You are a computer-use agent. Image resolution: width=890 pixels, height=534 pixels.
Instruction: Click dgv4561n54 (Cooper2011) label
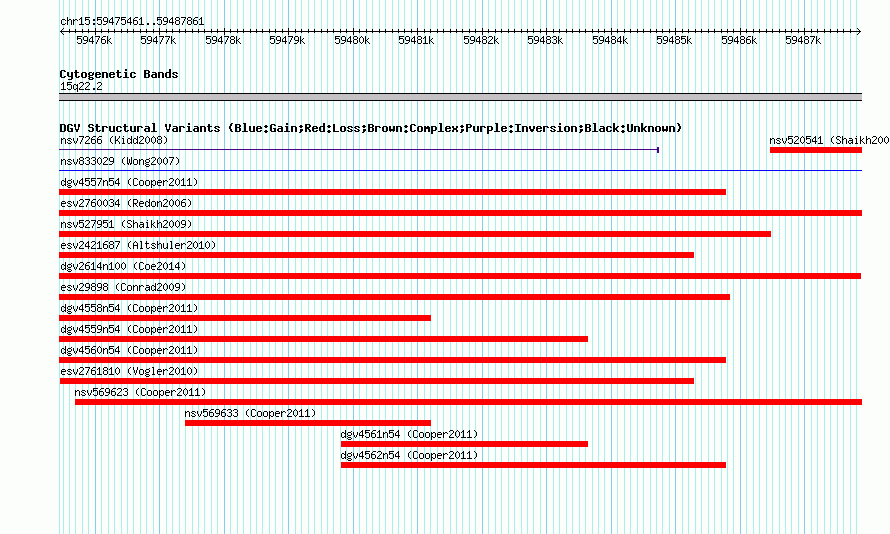coord(409,434)
